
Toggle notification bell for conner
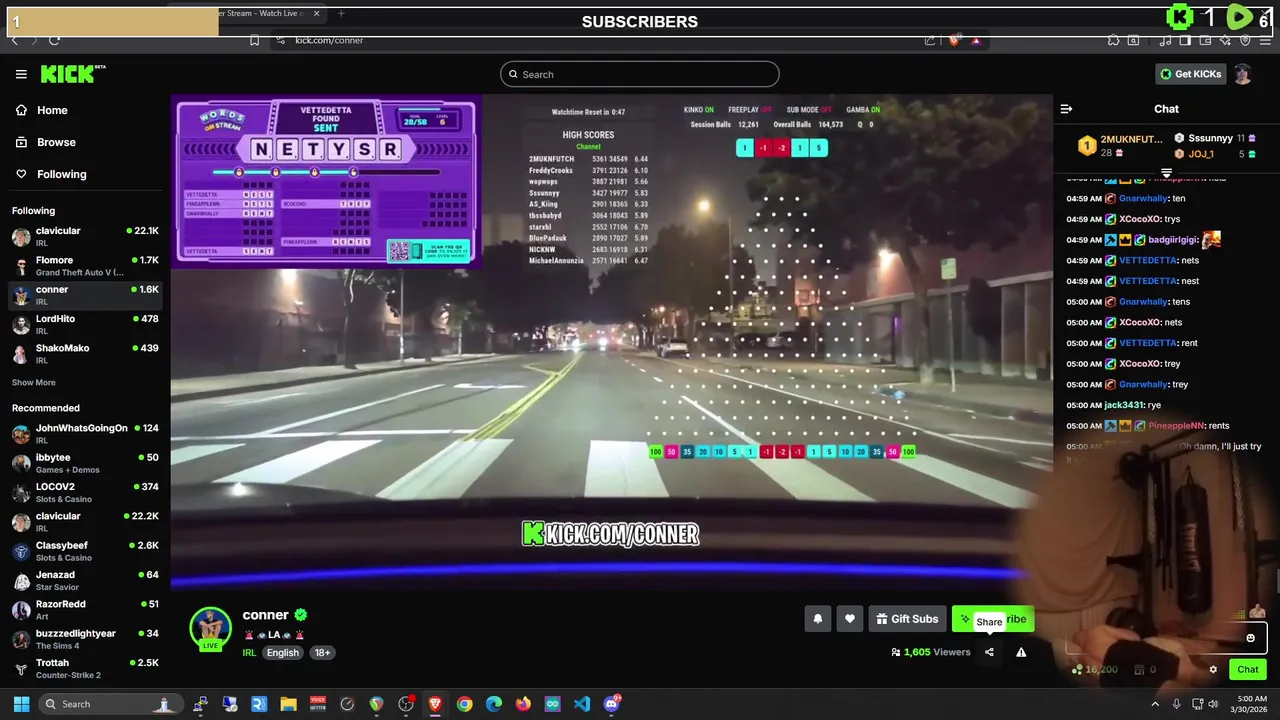tap(817, 619)
